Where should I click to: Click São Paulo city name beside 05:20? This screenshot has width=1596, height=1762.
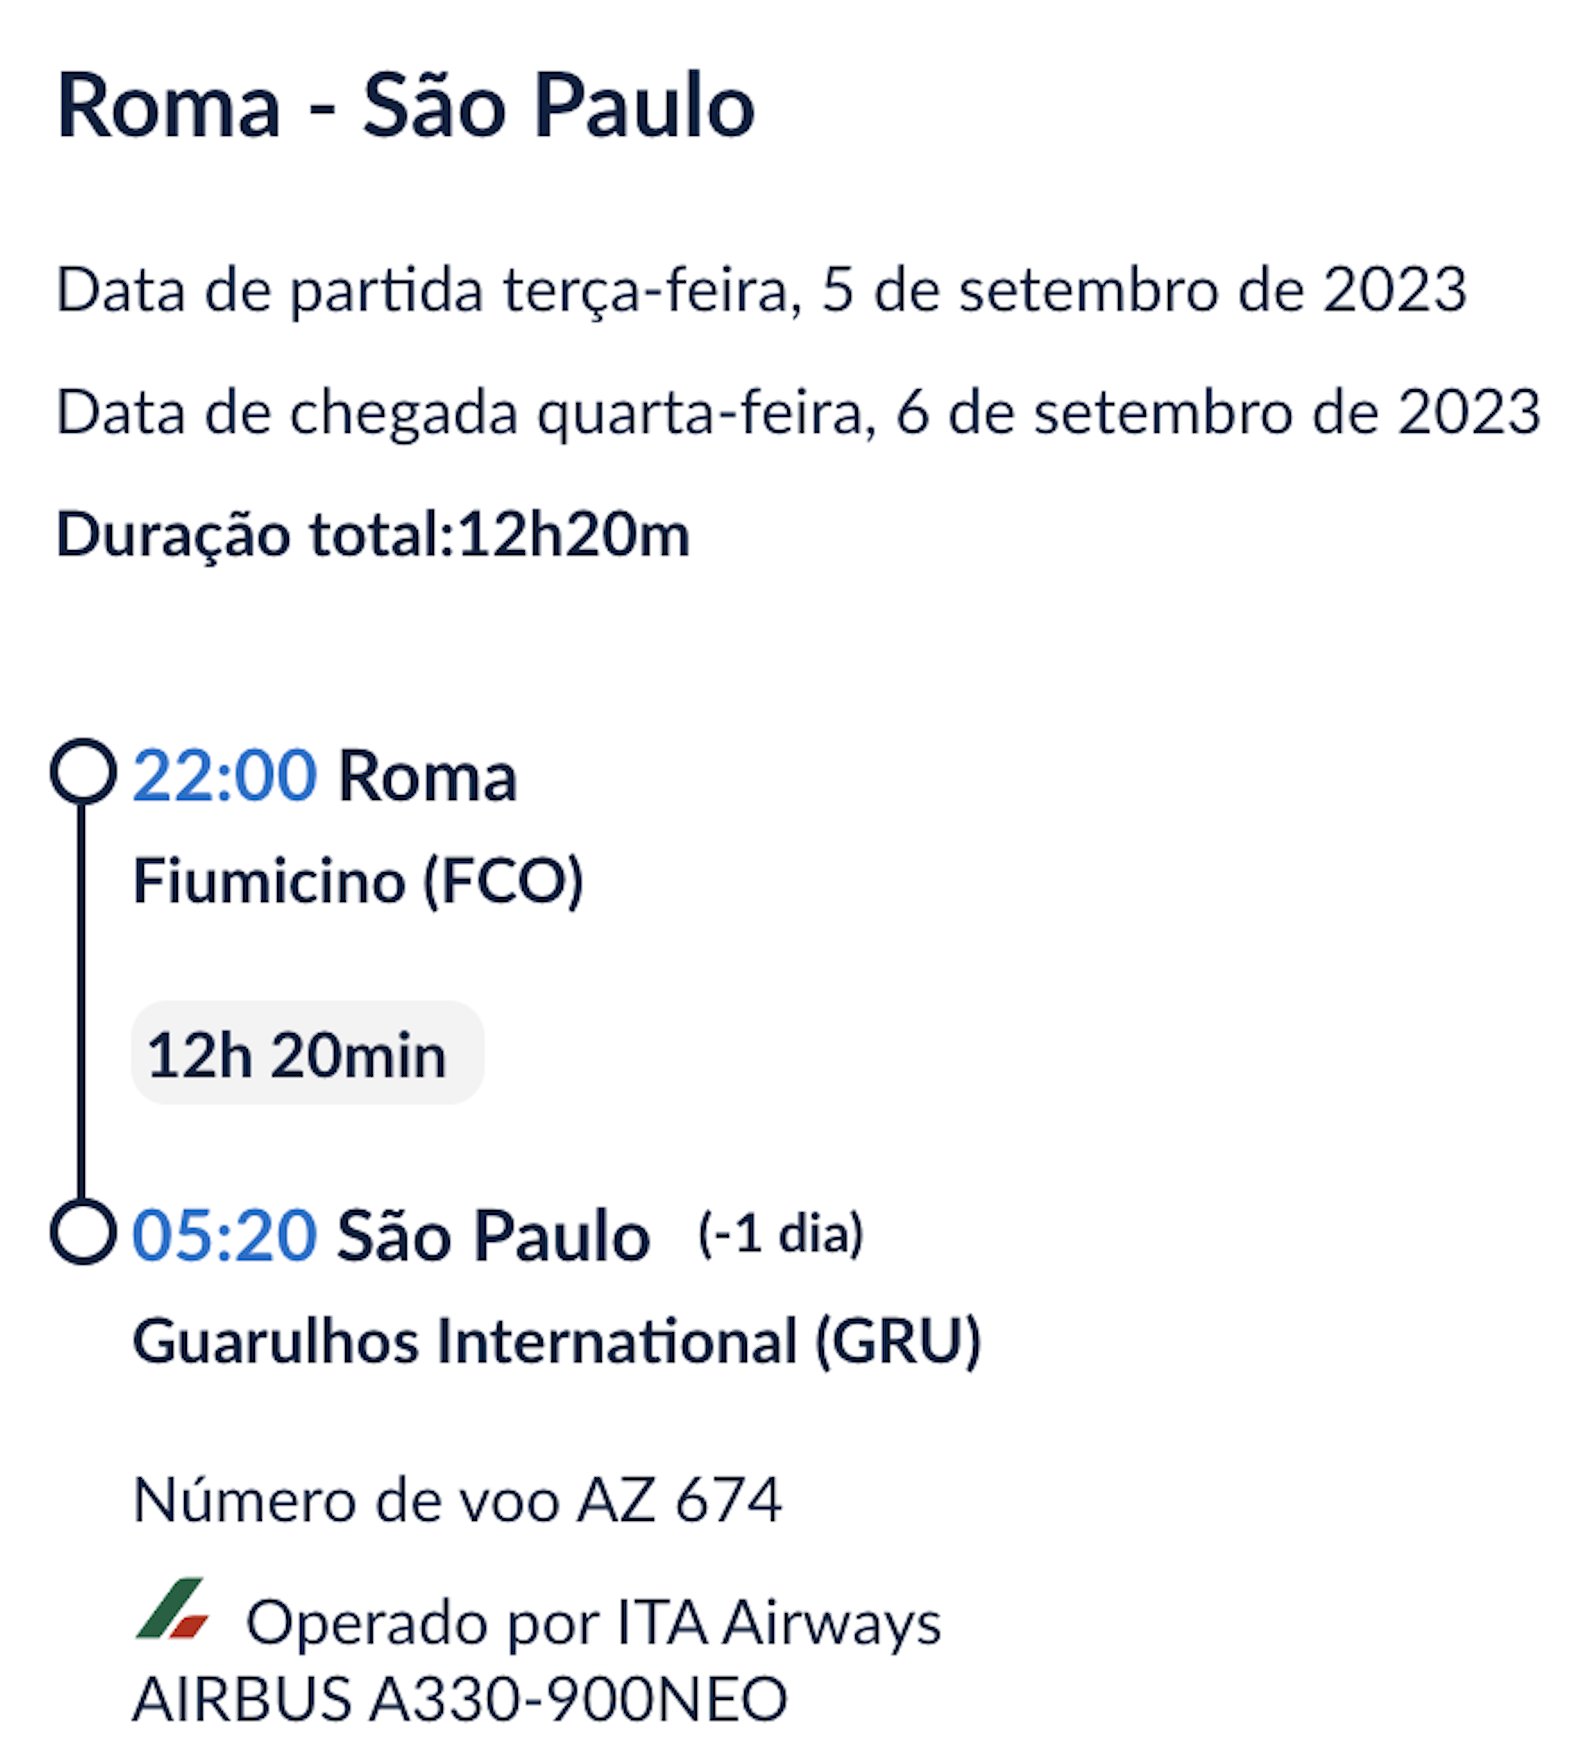click(493, 1236)
